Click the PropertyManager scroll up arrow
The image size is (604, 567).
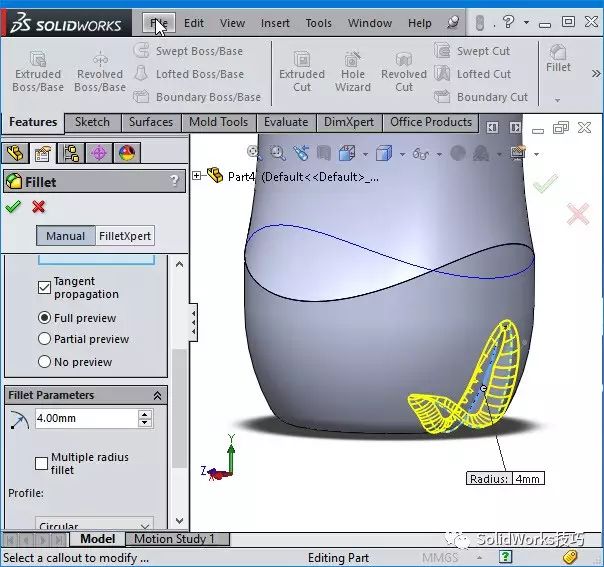(x=179, y=264)
